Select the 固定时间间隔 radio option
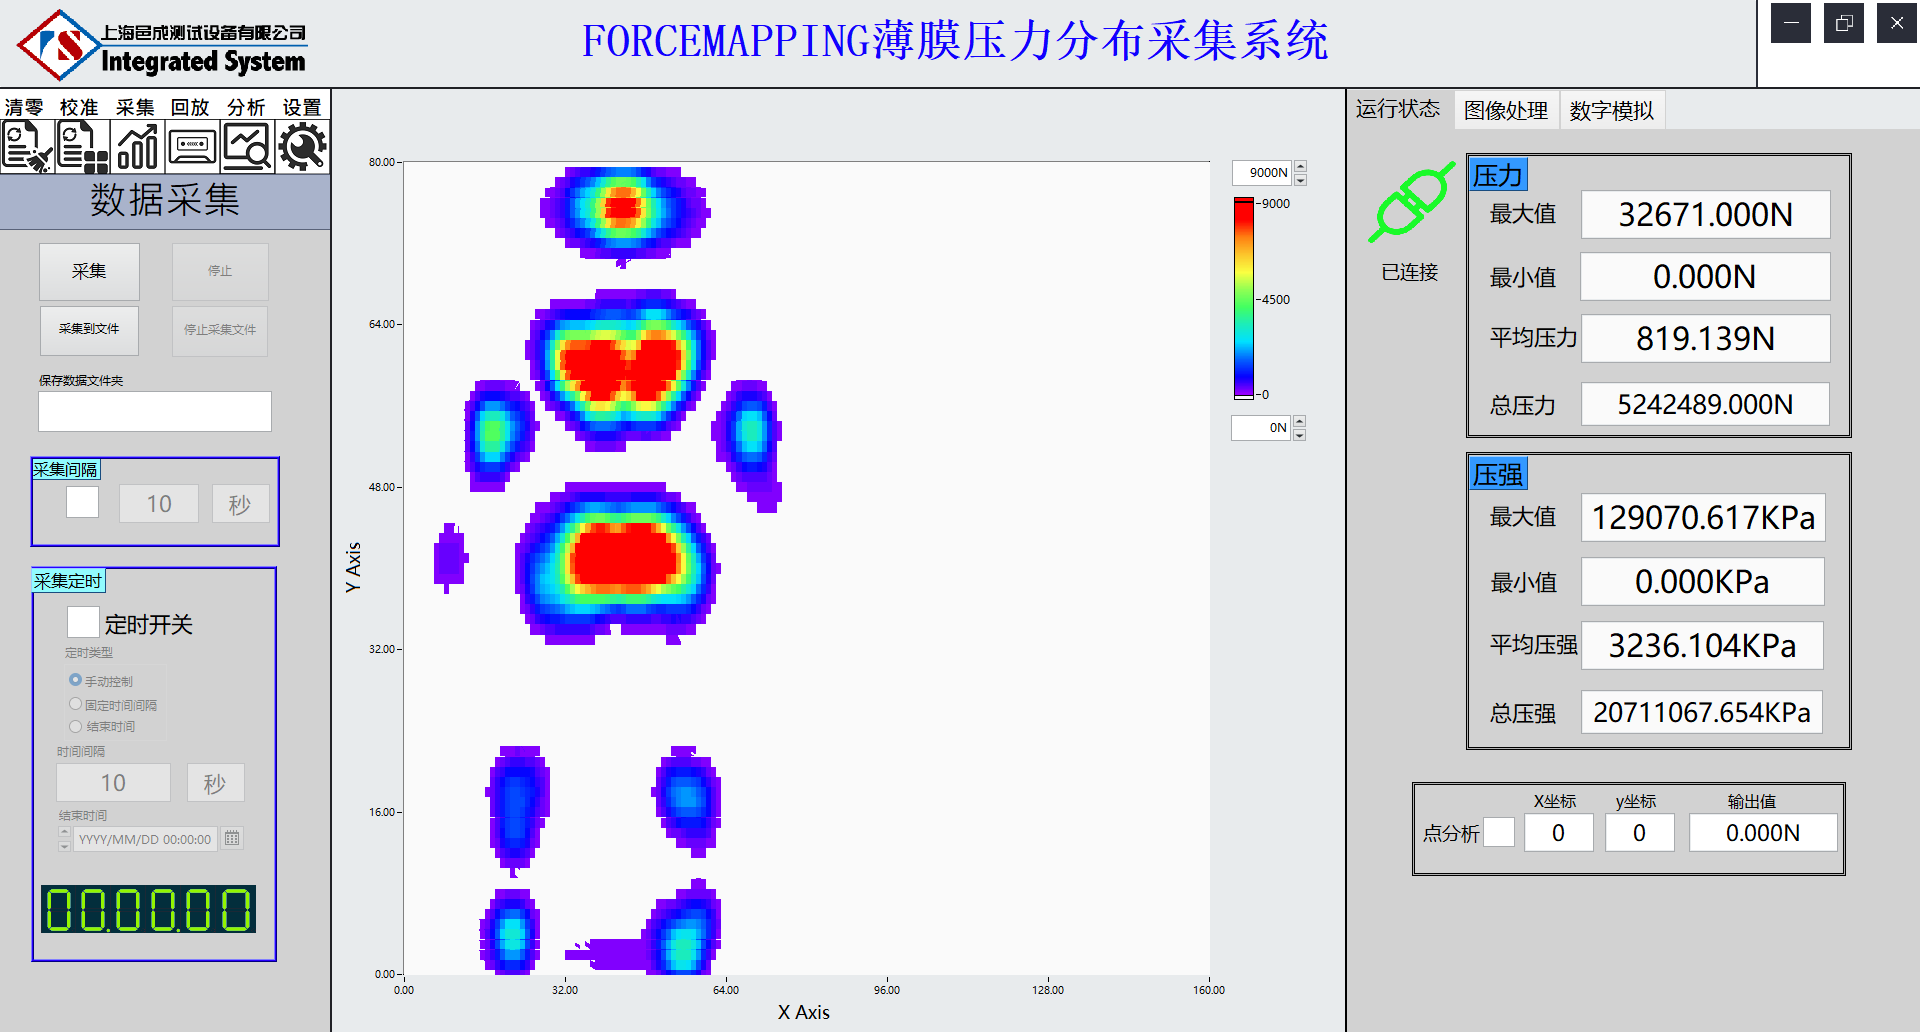Screen dimensions: 1920x1032 [x=75, y=704]
